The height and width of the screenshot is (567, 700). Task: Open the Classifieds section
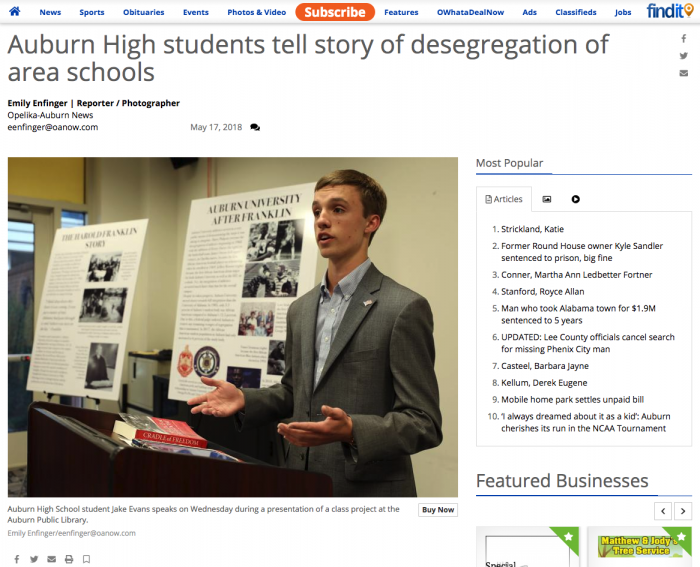point(575,12)
